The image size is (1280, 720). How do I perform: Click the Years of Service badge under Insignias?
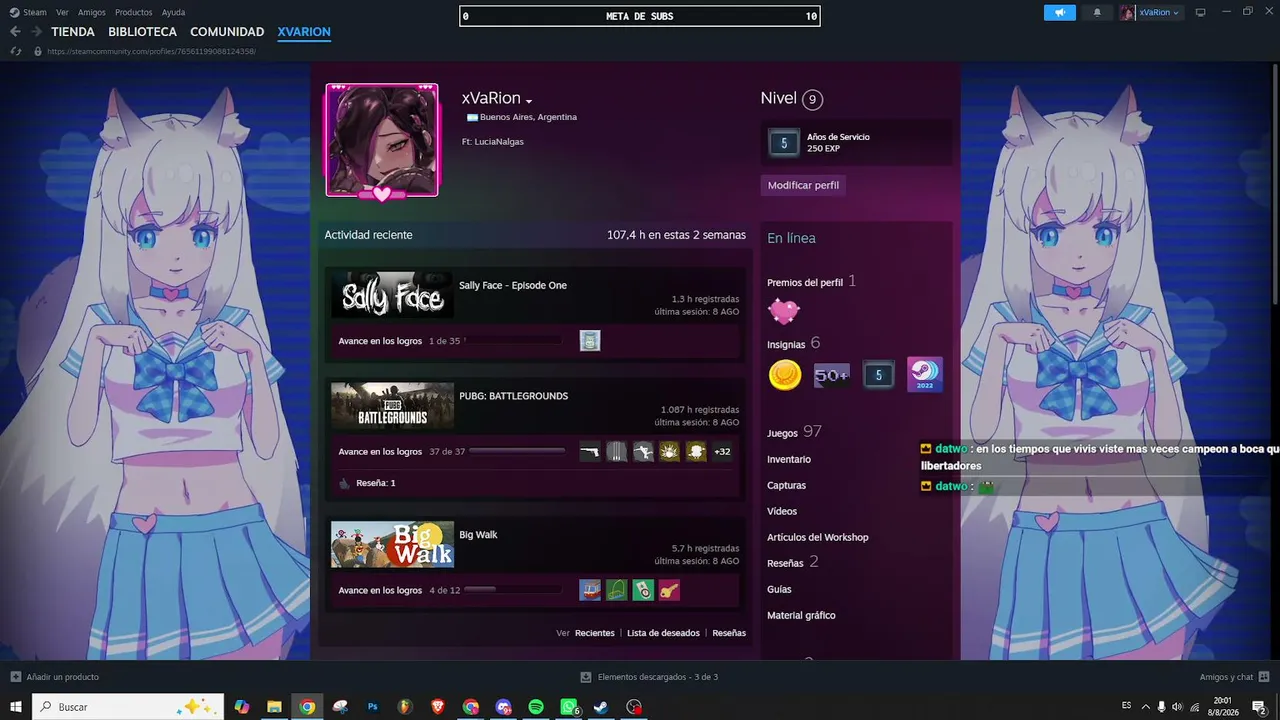(879, 375)
